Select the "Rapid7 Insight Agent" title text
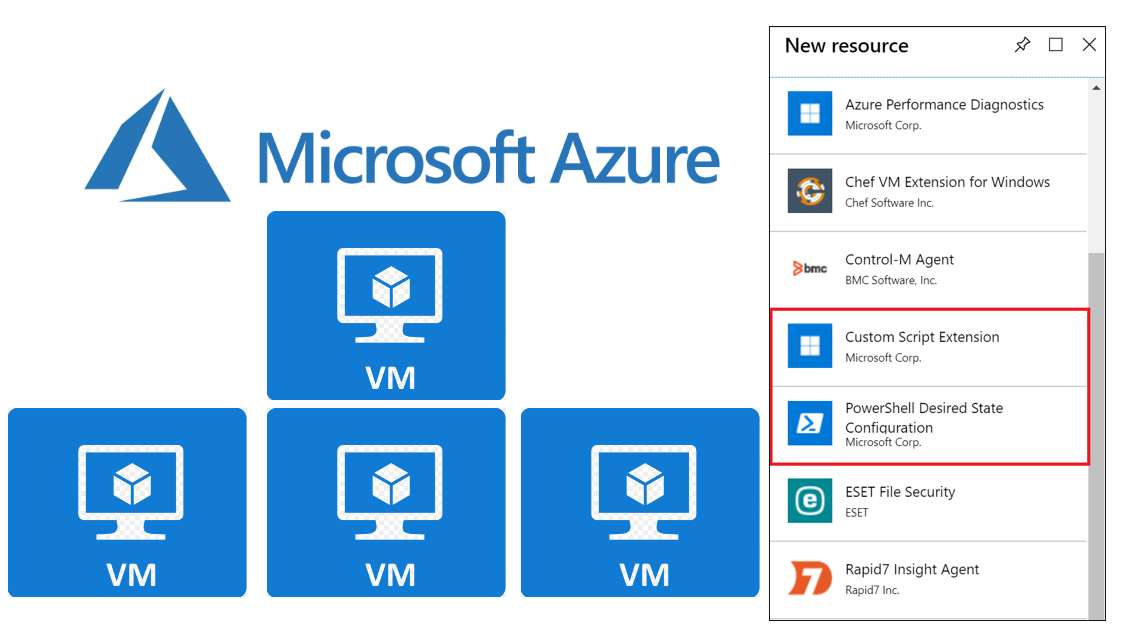 click(x=912, y=570)
